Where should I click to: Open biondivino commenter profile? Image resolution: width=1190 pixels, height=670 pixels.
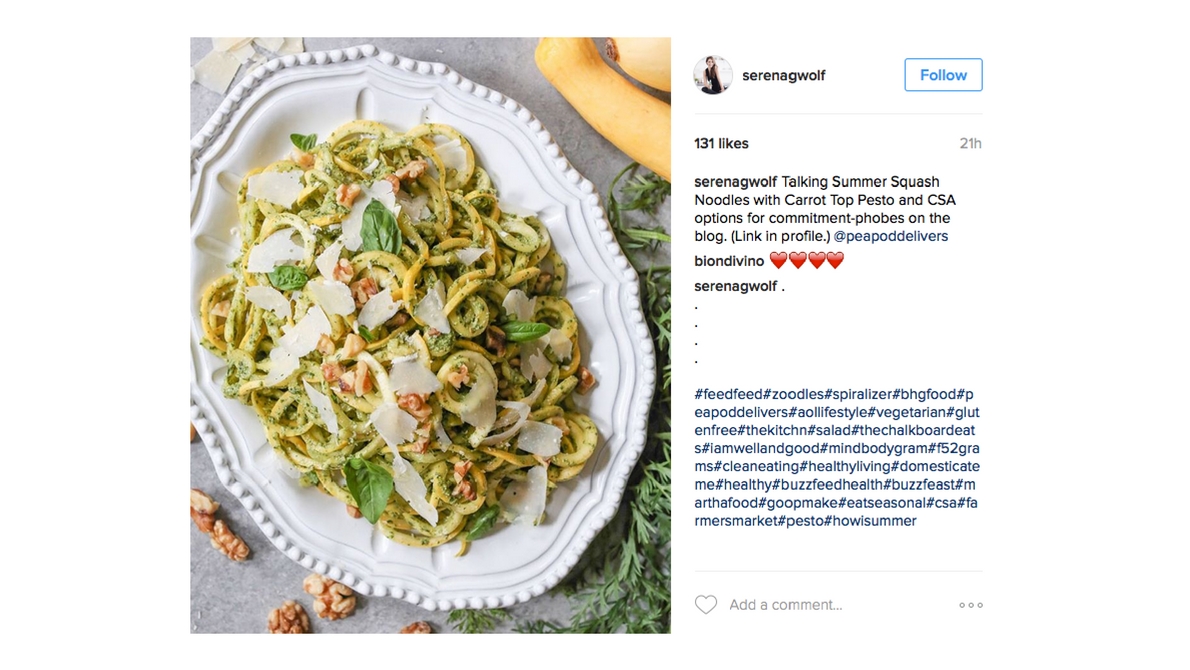click(729, 261)
